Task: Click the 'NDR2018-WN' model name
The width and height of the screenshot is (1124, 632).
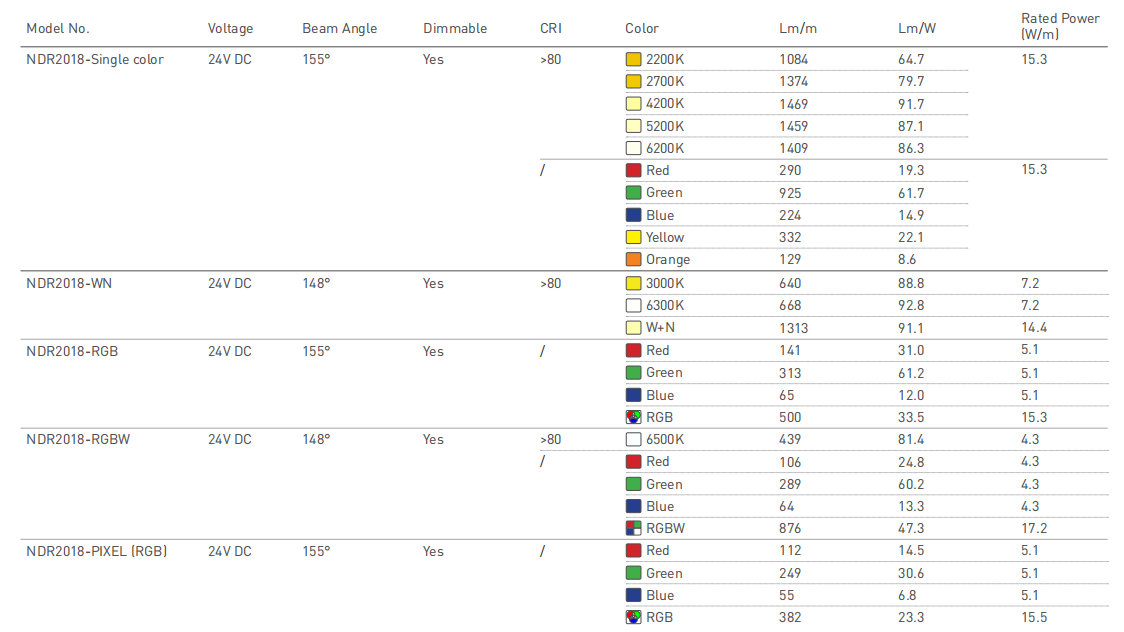Action: (69, 283)
